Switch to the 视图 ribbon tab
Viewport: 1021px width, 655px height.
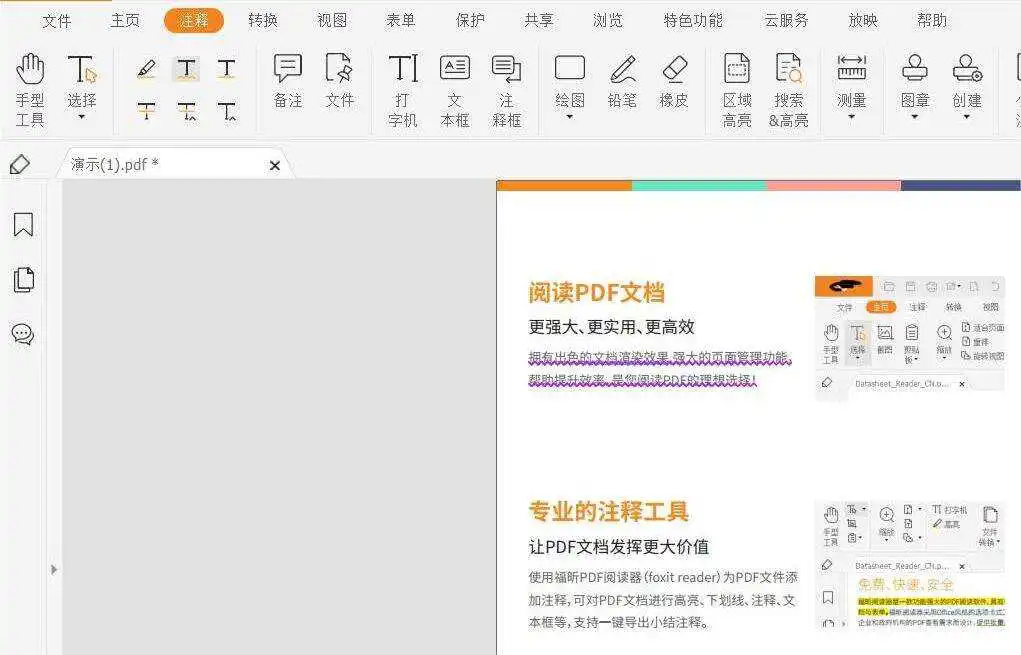(x=331, y=19)
